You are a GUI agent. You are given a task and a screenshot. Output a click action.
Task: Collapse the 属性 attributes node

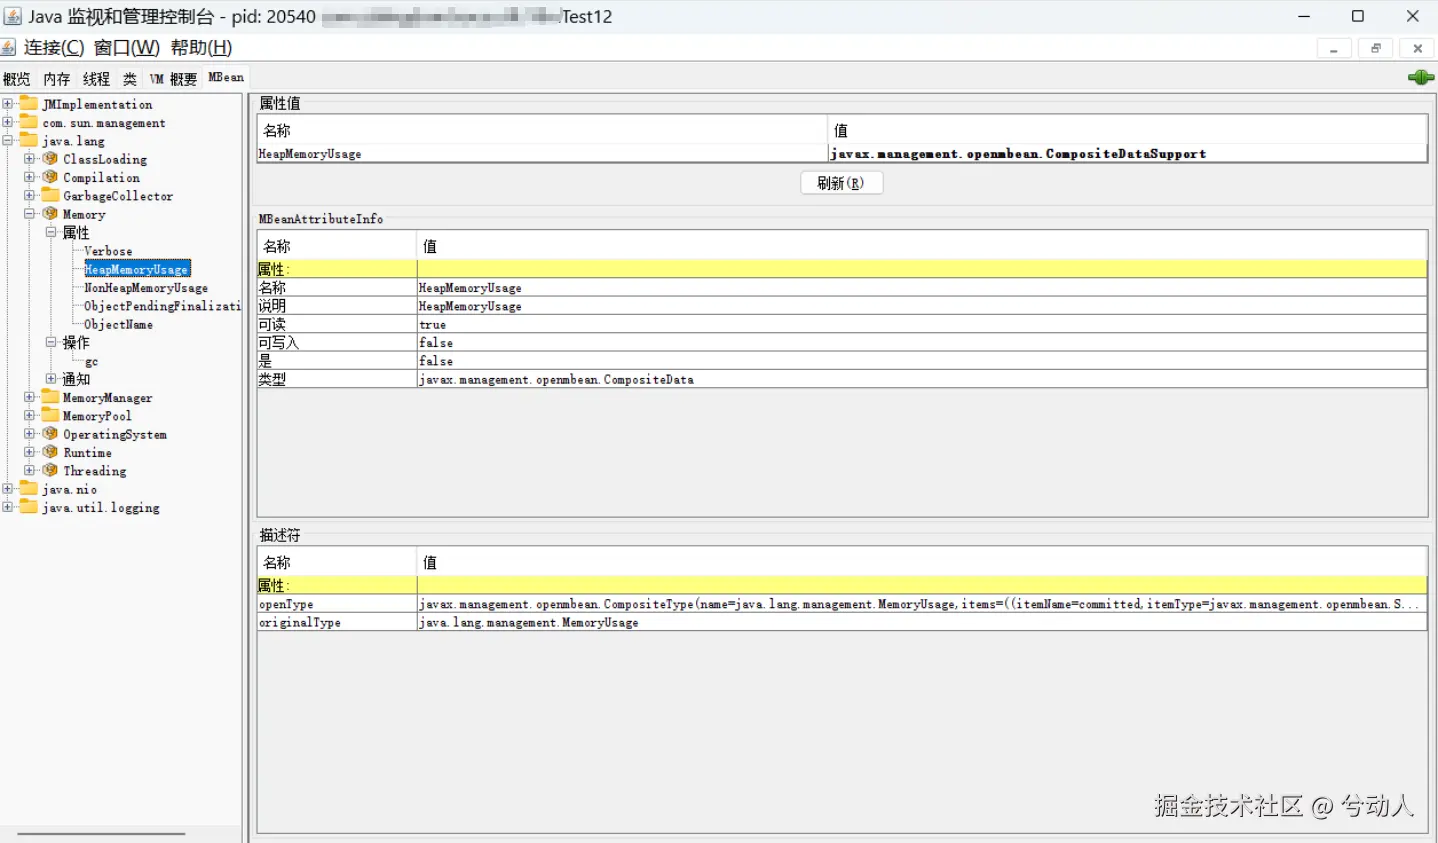tap(51, 232)
